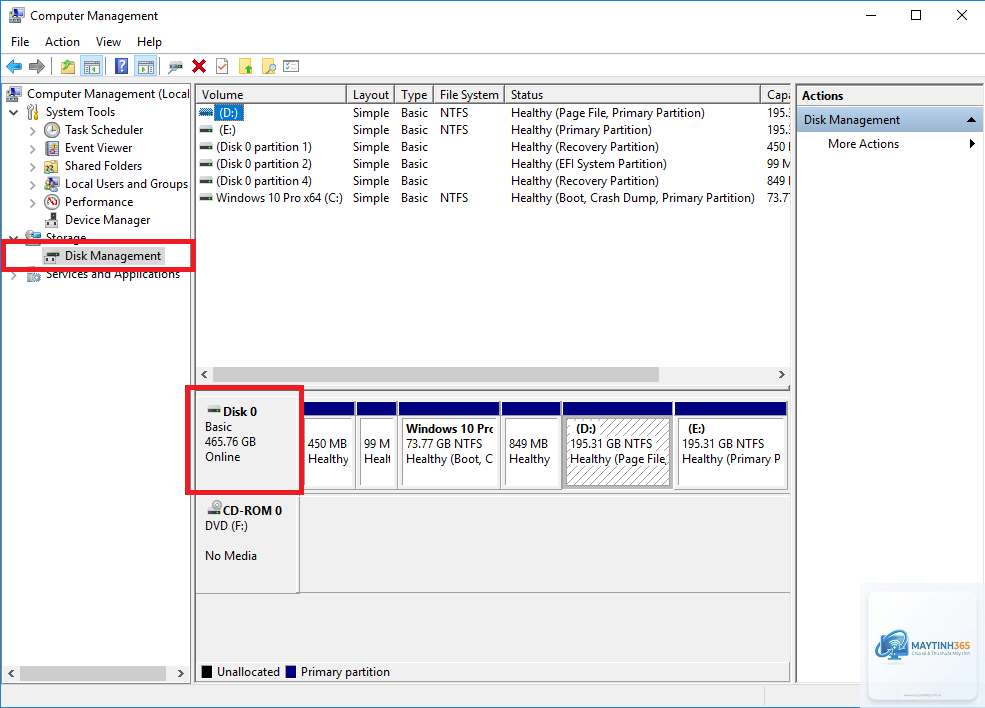This screenshot has width=985, height=708.
Task: Select the (D:) 195.31 GB partition block
Action: click(x=618, y=445)
